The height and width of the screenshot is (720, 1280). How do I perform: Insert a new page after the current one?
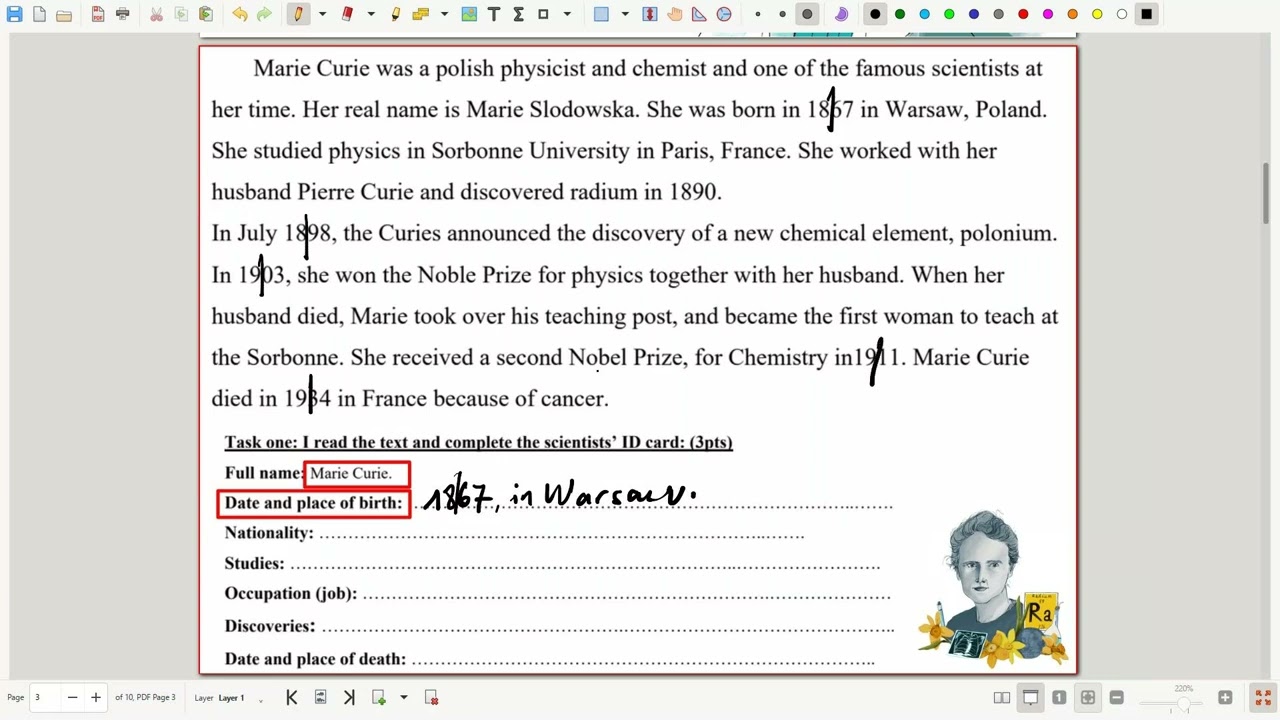(379, 697)
